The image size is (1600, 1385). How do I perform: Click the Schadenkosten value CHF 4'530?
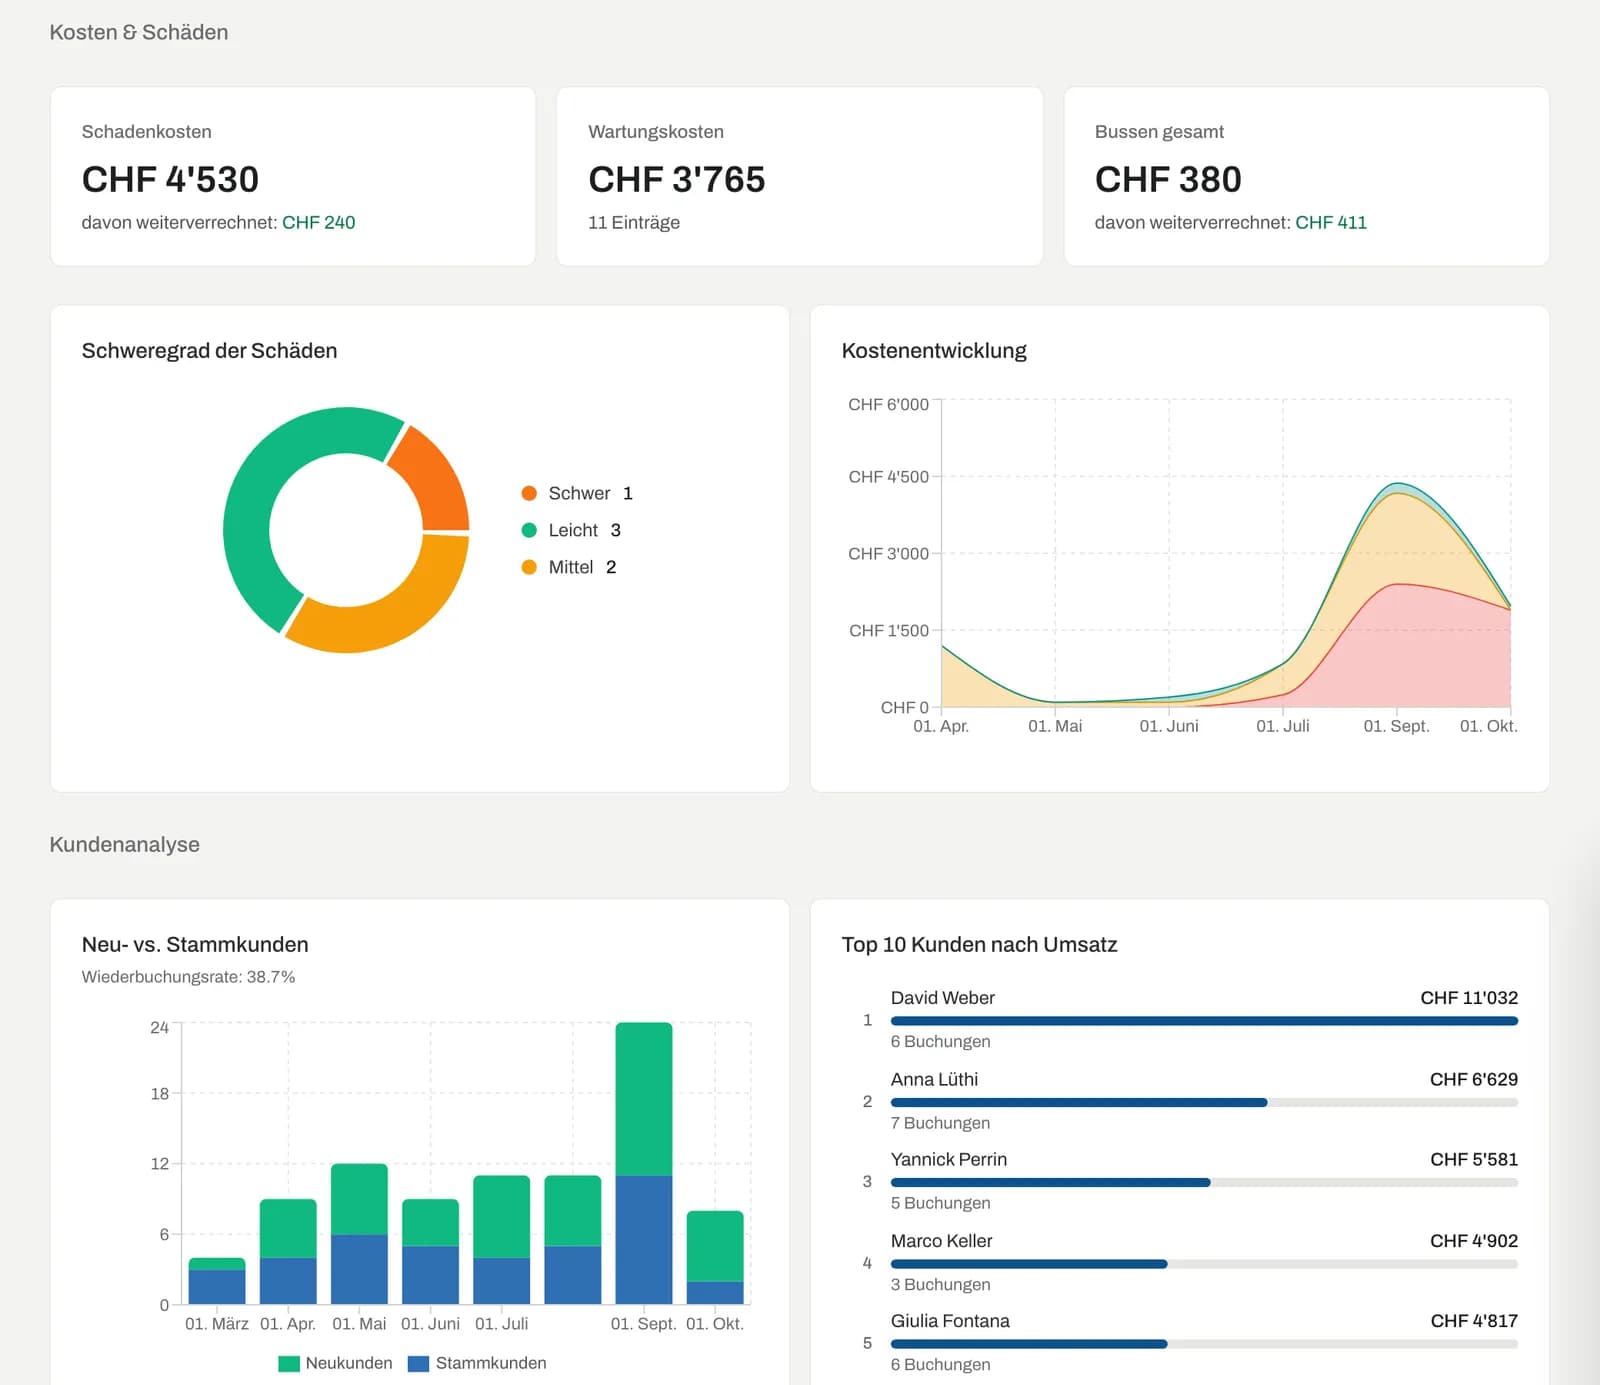click(170, 179)
